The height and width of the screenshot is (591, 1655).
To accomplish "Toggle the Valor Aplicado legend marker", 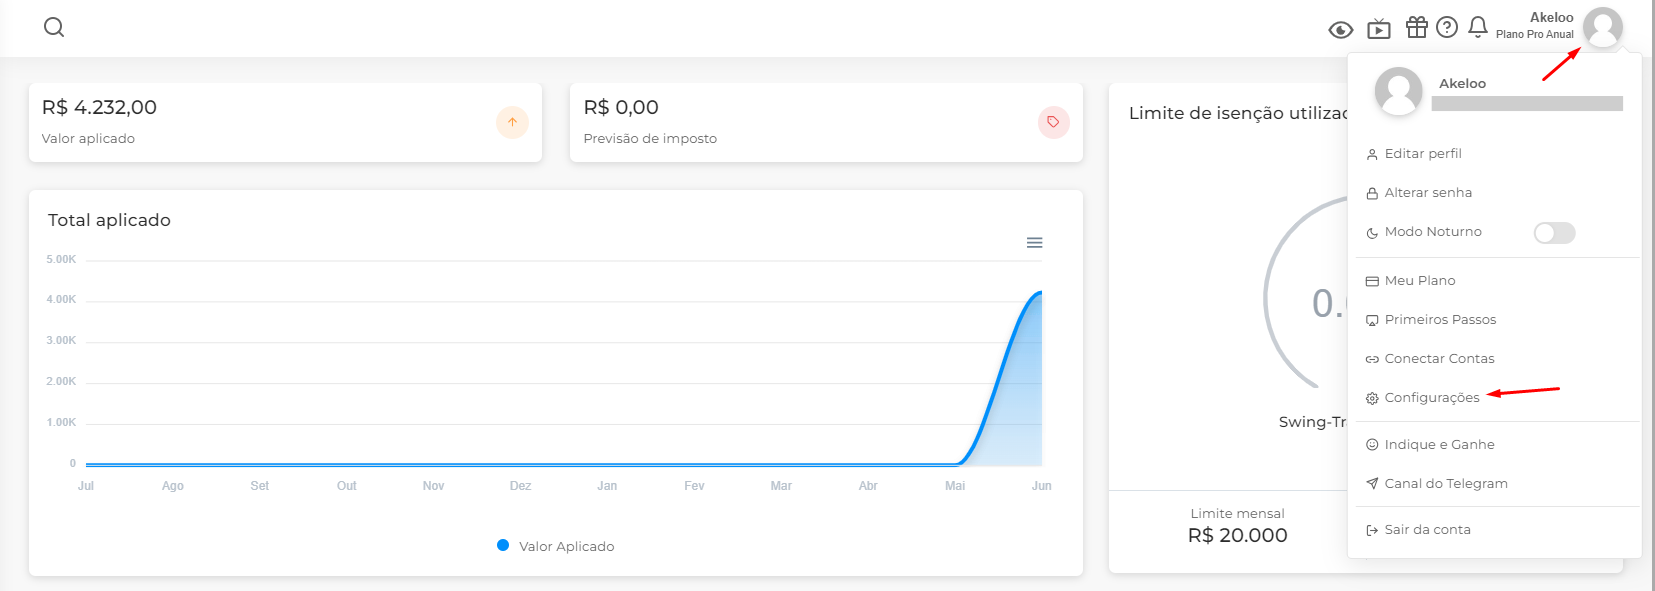I will click(x=503, y=545).
